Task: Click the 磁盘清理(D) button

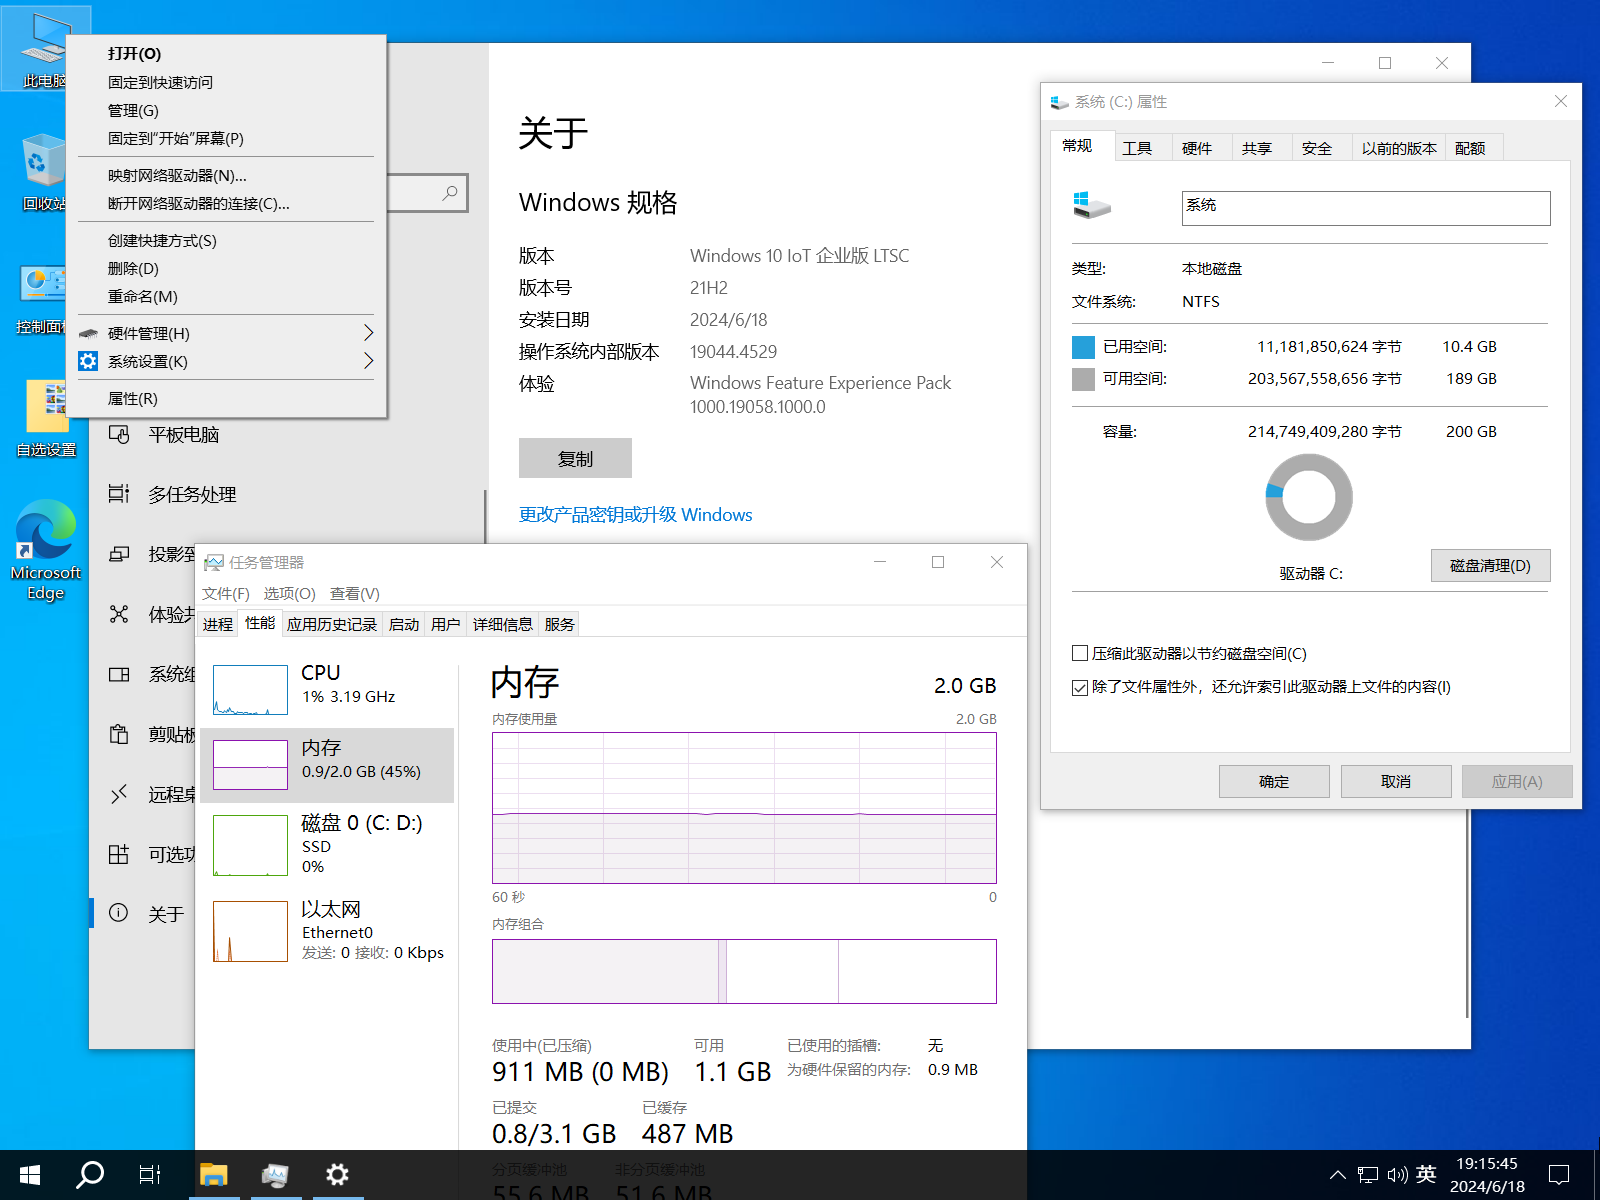Action: [x=1491, y=565]
